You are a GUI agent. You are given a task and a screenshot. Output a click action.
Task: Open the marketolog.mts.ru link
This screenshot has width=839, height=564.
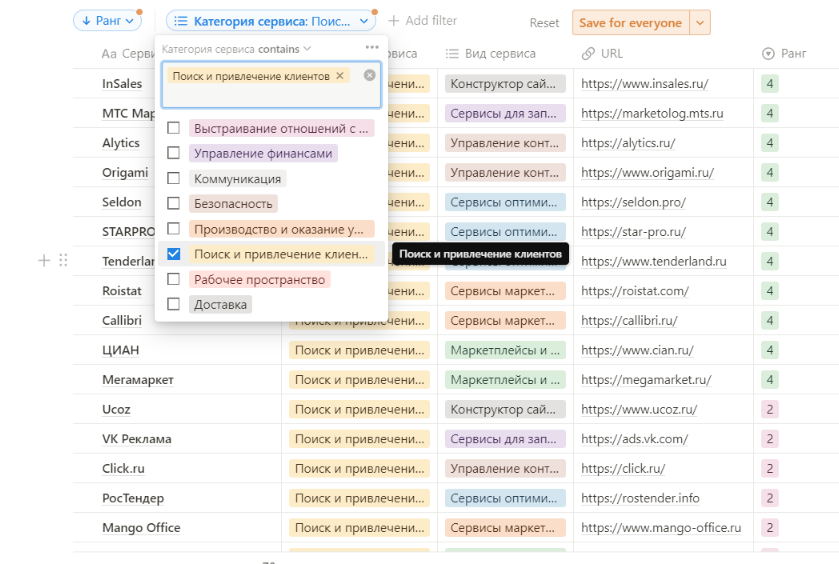point(652,113)
